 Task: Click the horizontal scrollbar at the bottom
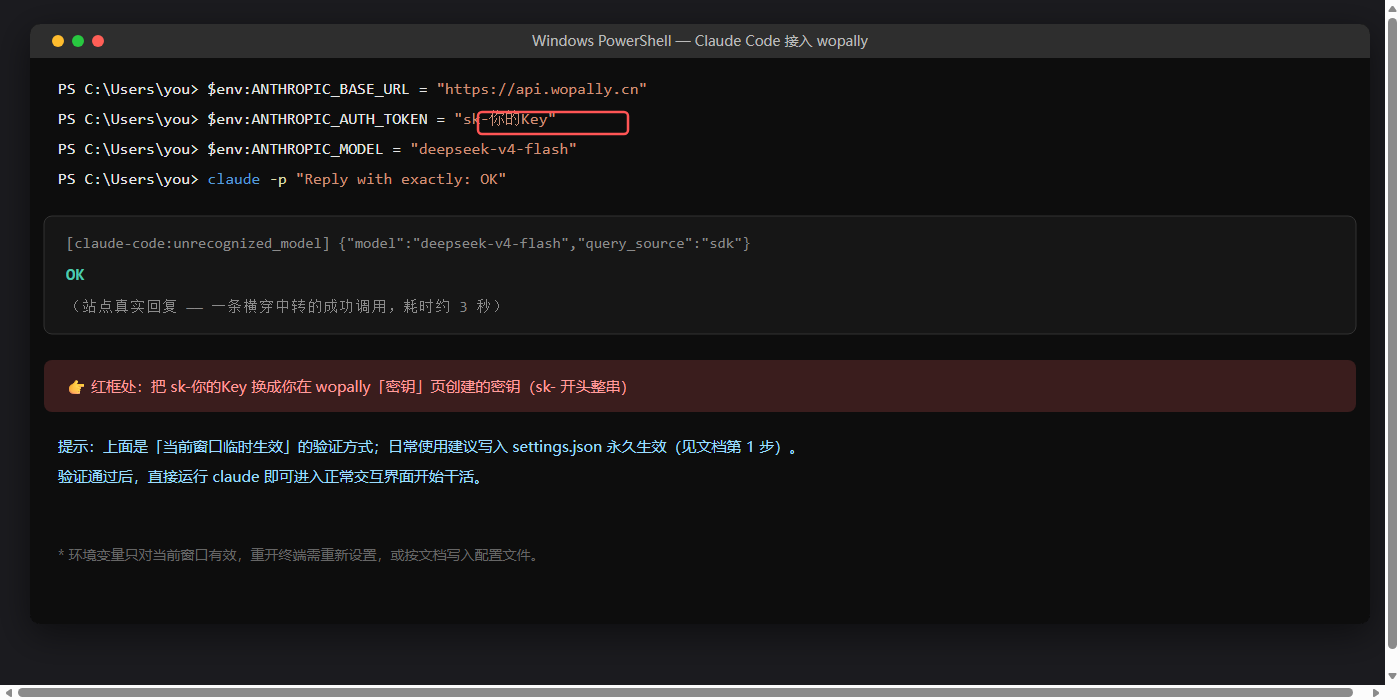tap(685, 692)
